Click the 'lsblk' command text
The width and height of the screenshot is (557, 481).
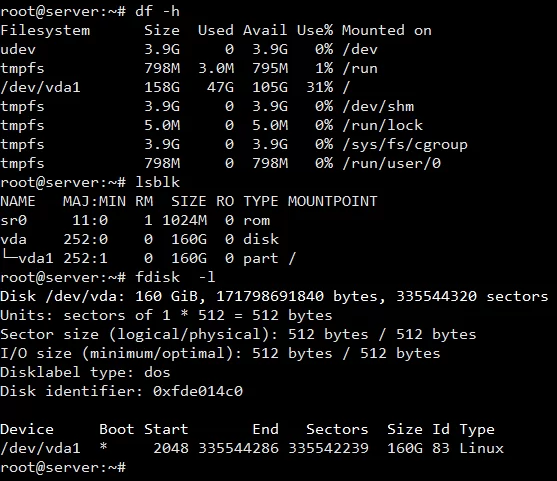pos(157,182)
